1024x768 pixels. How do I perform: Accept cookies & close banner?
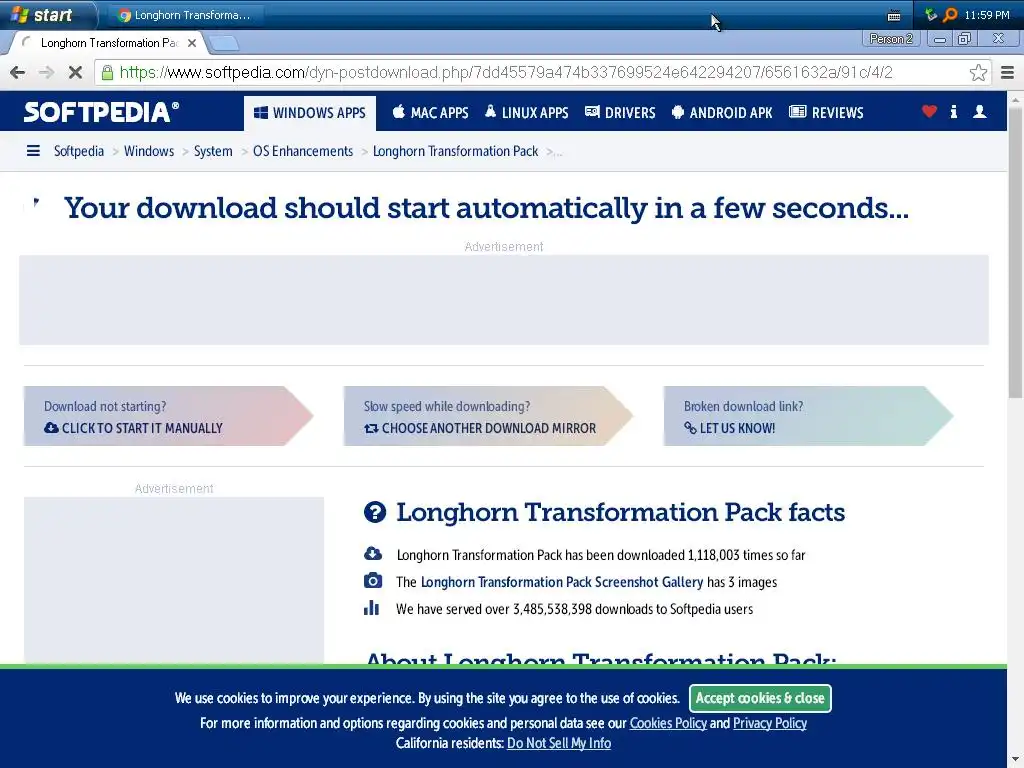760,698
